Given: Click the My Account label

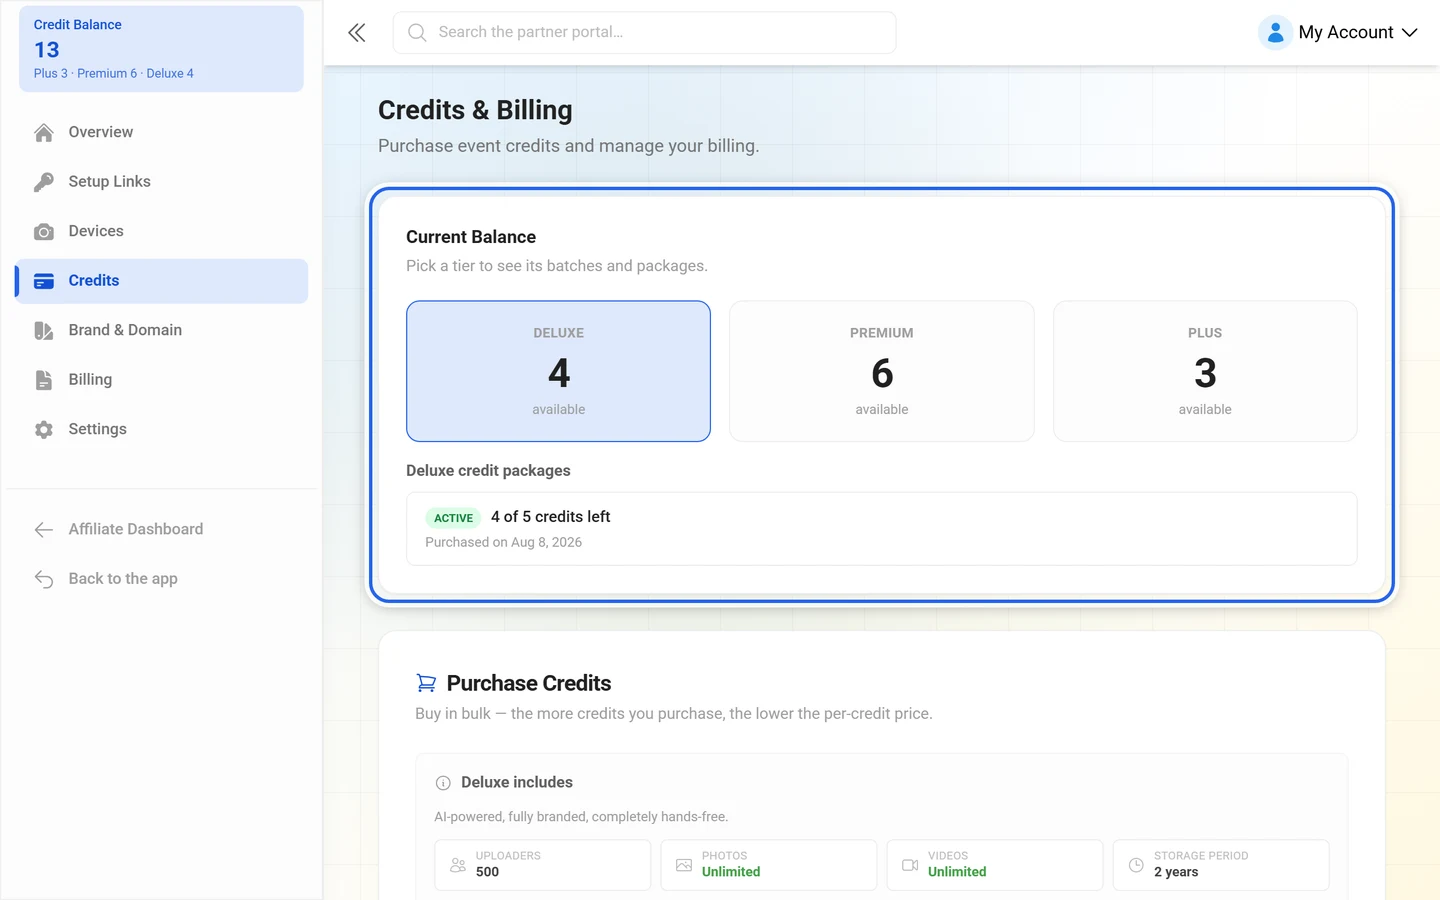Looking at the screenshot, I should coord(1346,33).
